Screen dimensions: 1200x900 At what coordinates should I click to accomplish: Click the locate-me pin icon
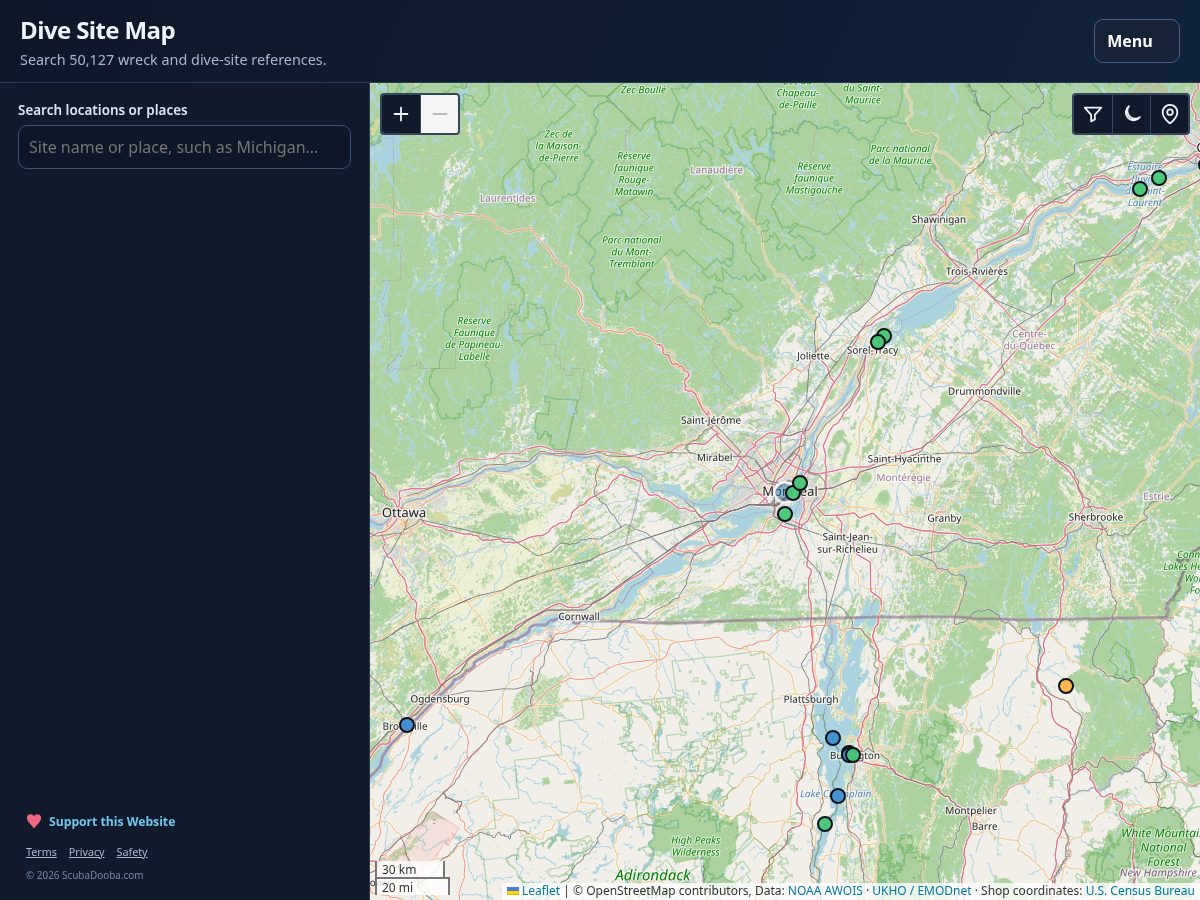click(x=1170, y=114)
